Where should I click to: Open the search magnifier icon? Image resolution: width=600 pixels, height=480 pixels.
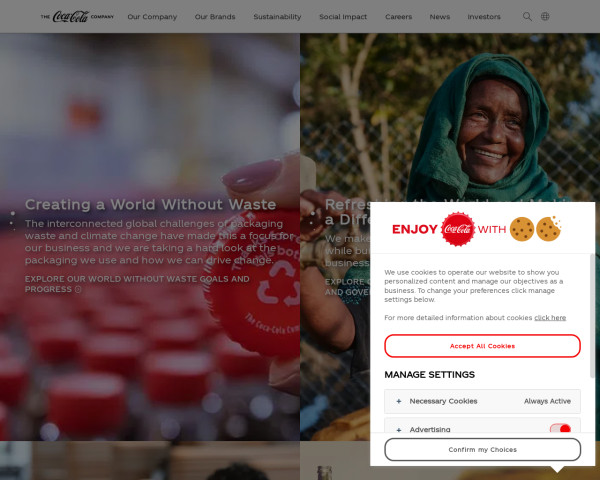tap(527, 16)
